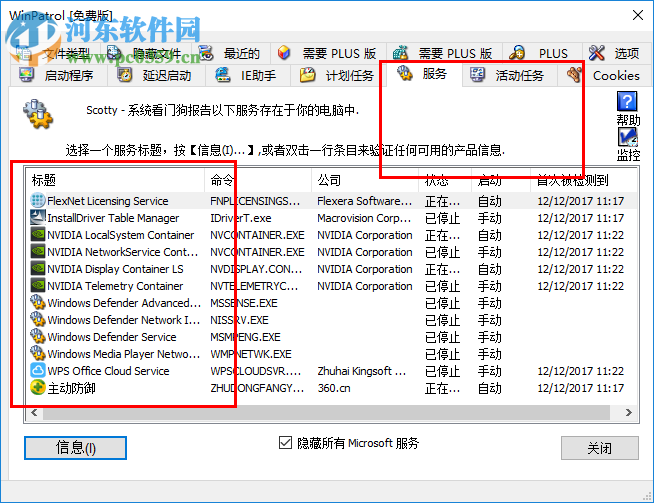654x503 pixels.
Task: Select NVIDIA Display Container LS entry
Action: [x=332, y=269]
